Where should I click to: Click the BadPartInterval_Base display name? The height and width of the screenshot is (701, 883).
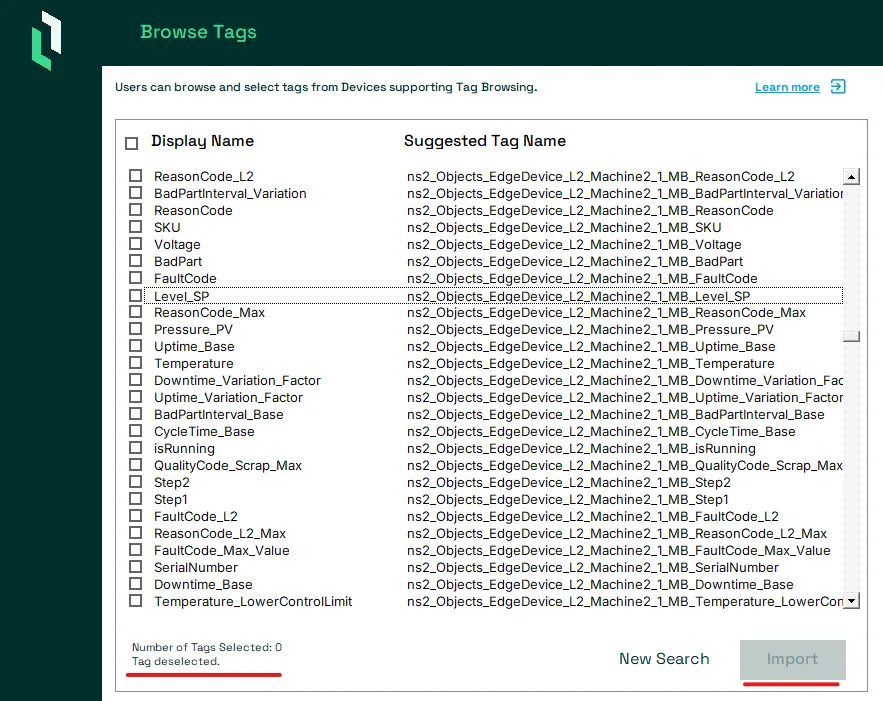coord(218,414)
